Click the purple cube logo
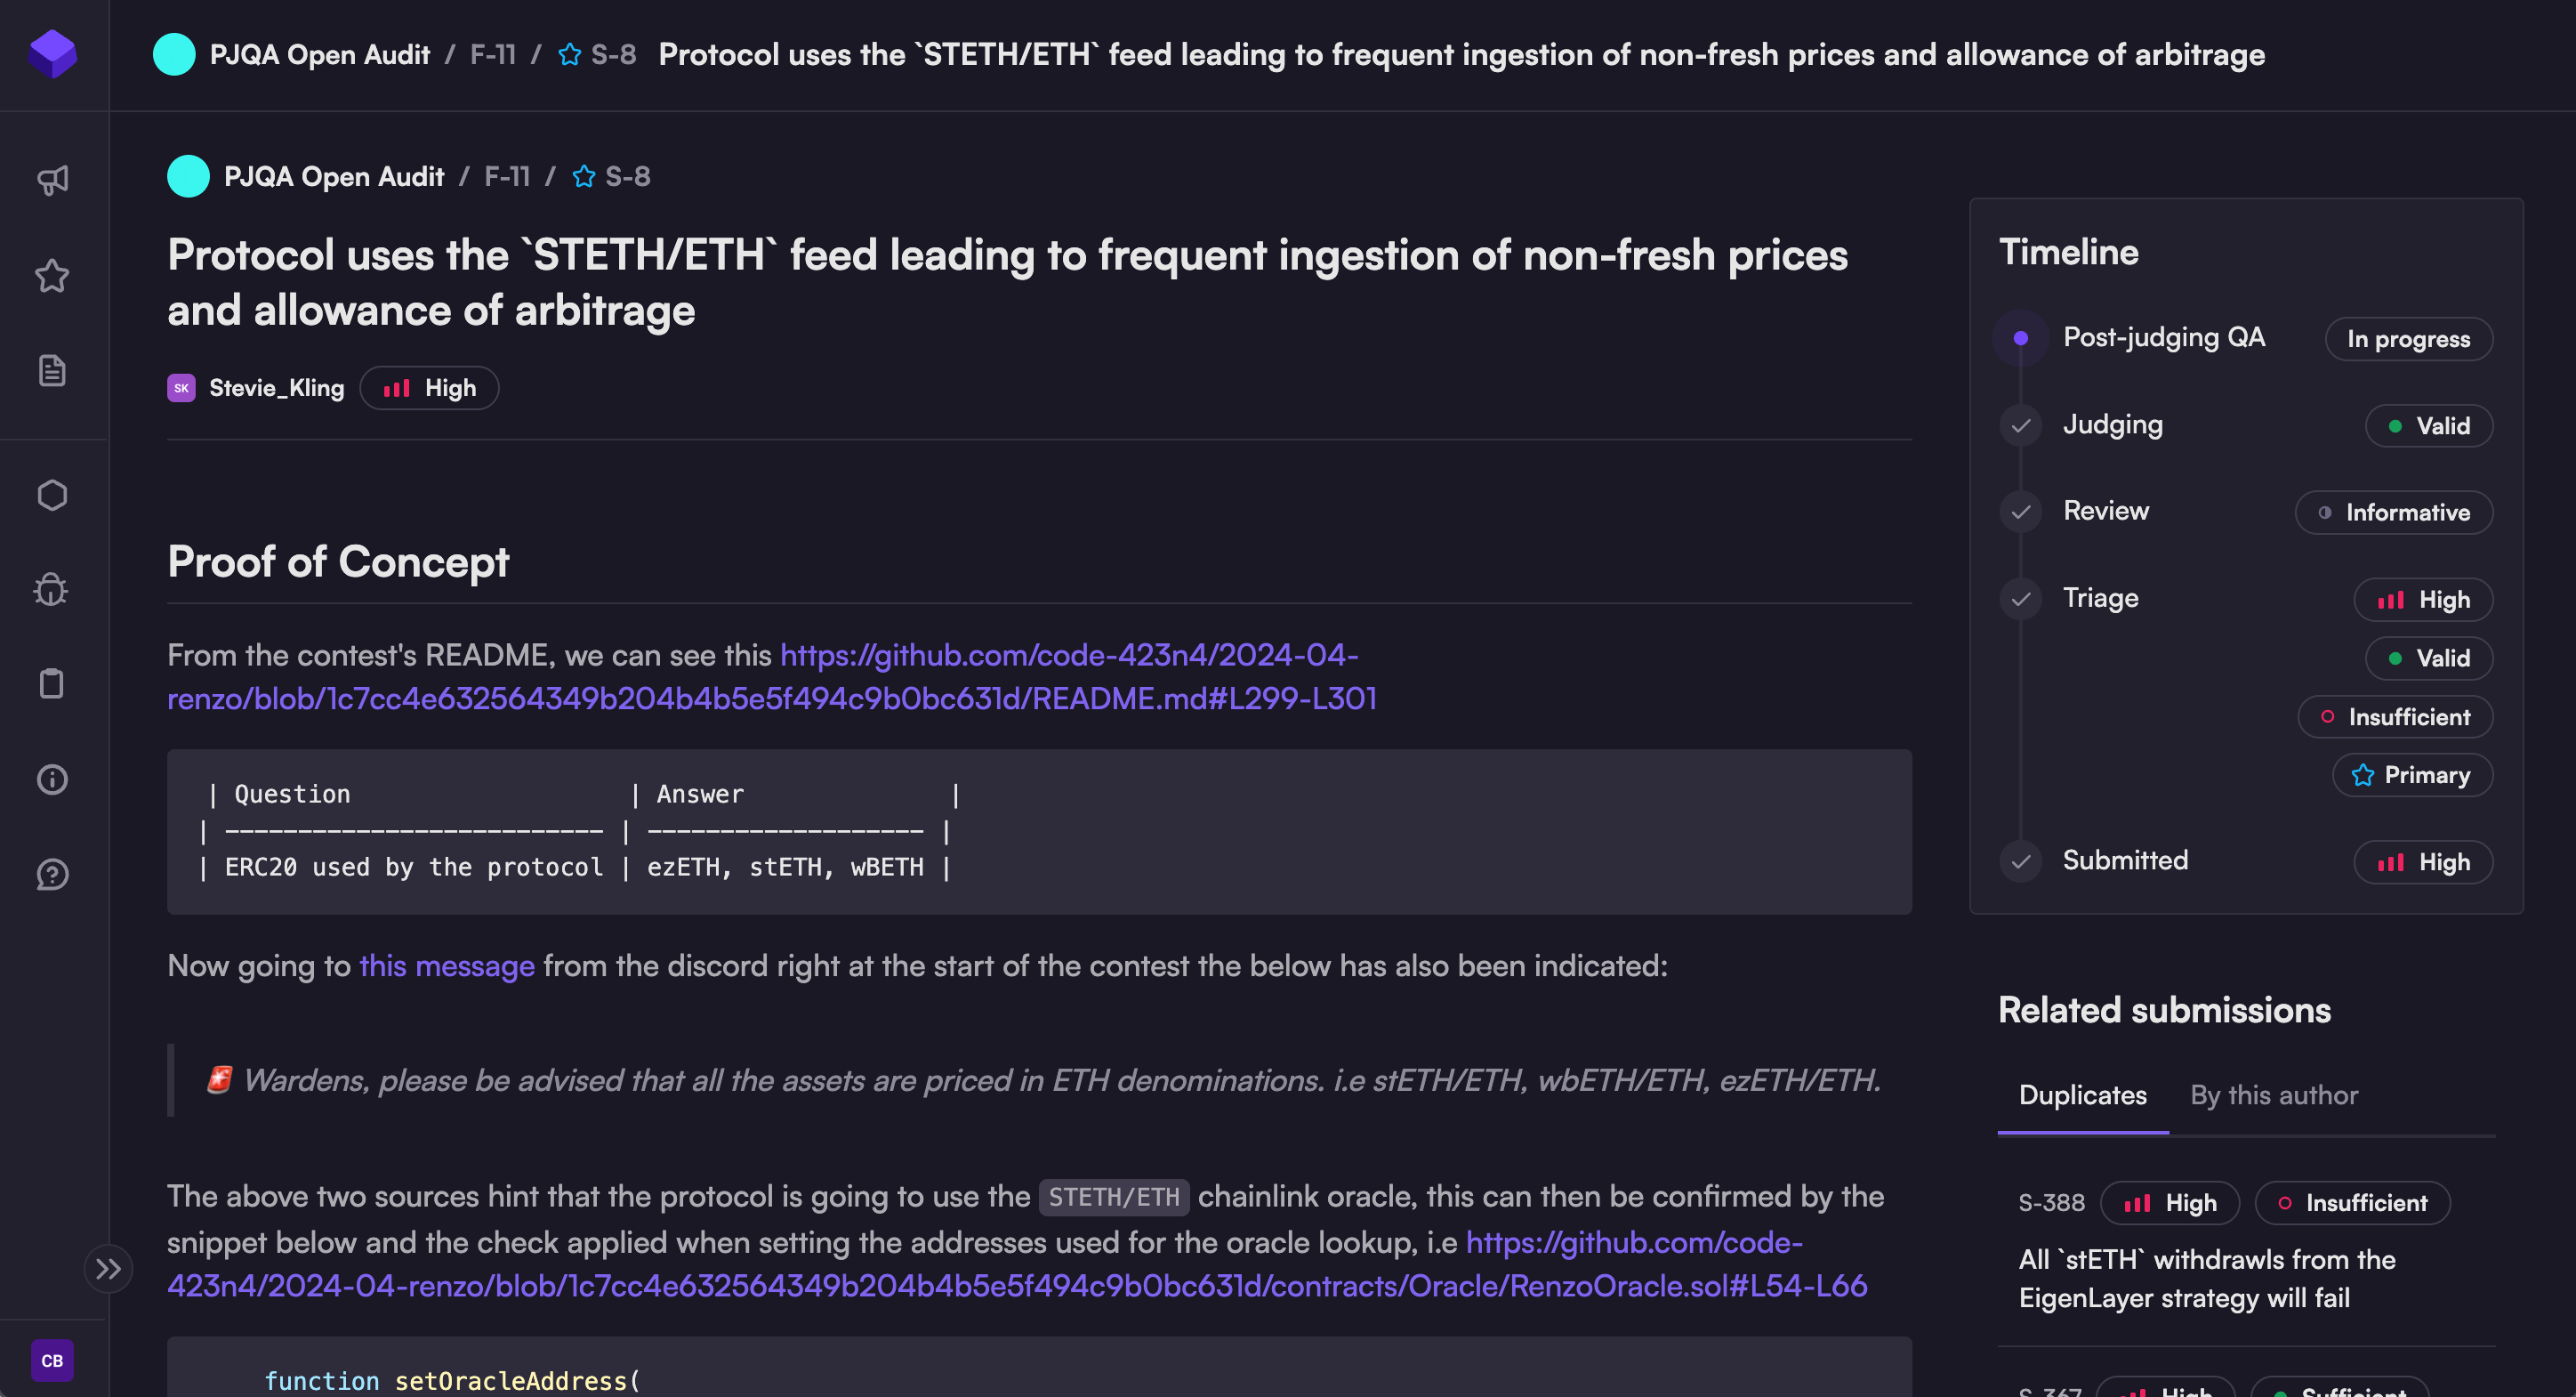The height and width of the screenshot is (1397, 2576). coord(53,53)
